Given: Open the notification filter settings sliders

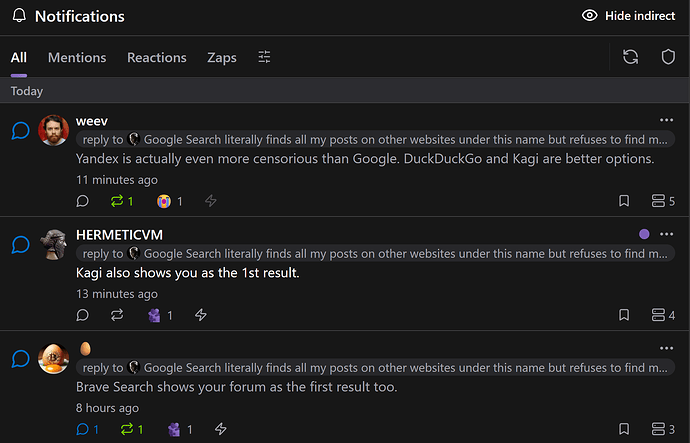Looking at the screenshot, I should (x=264, y=57).
